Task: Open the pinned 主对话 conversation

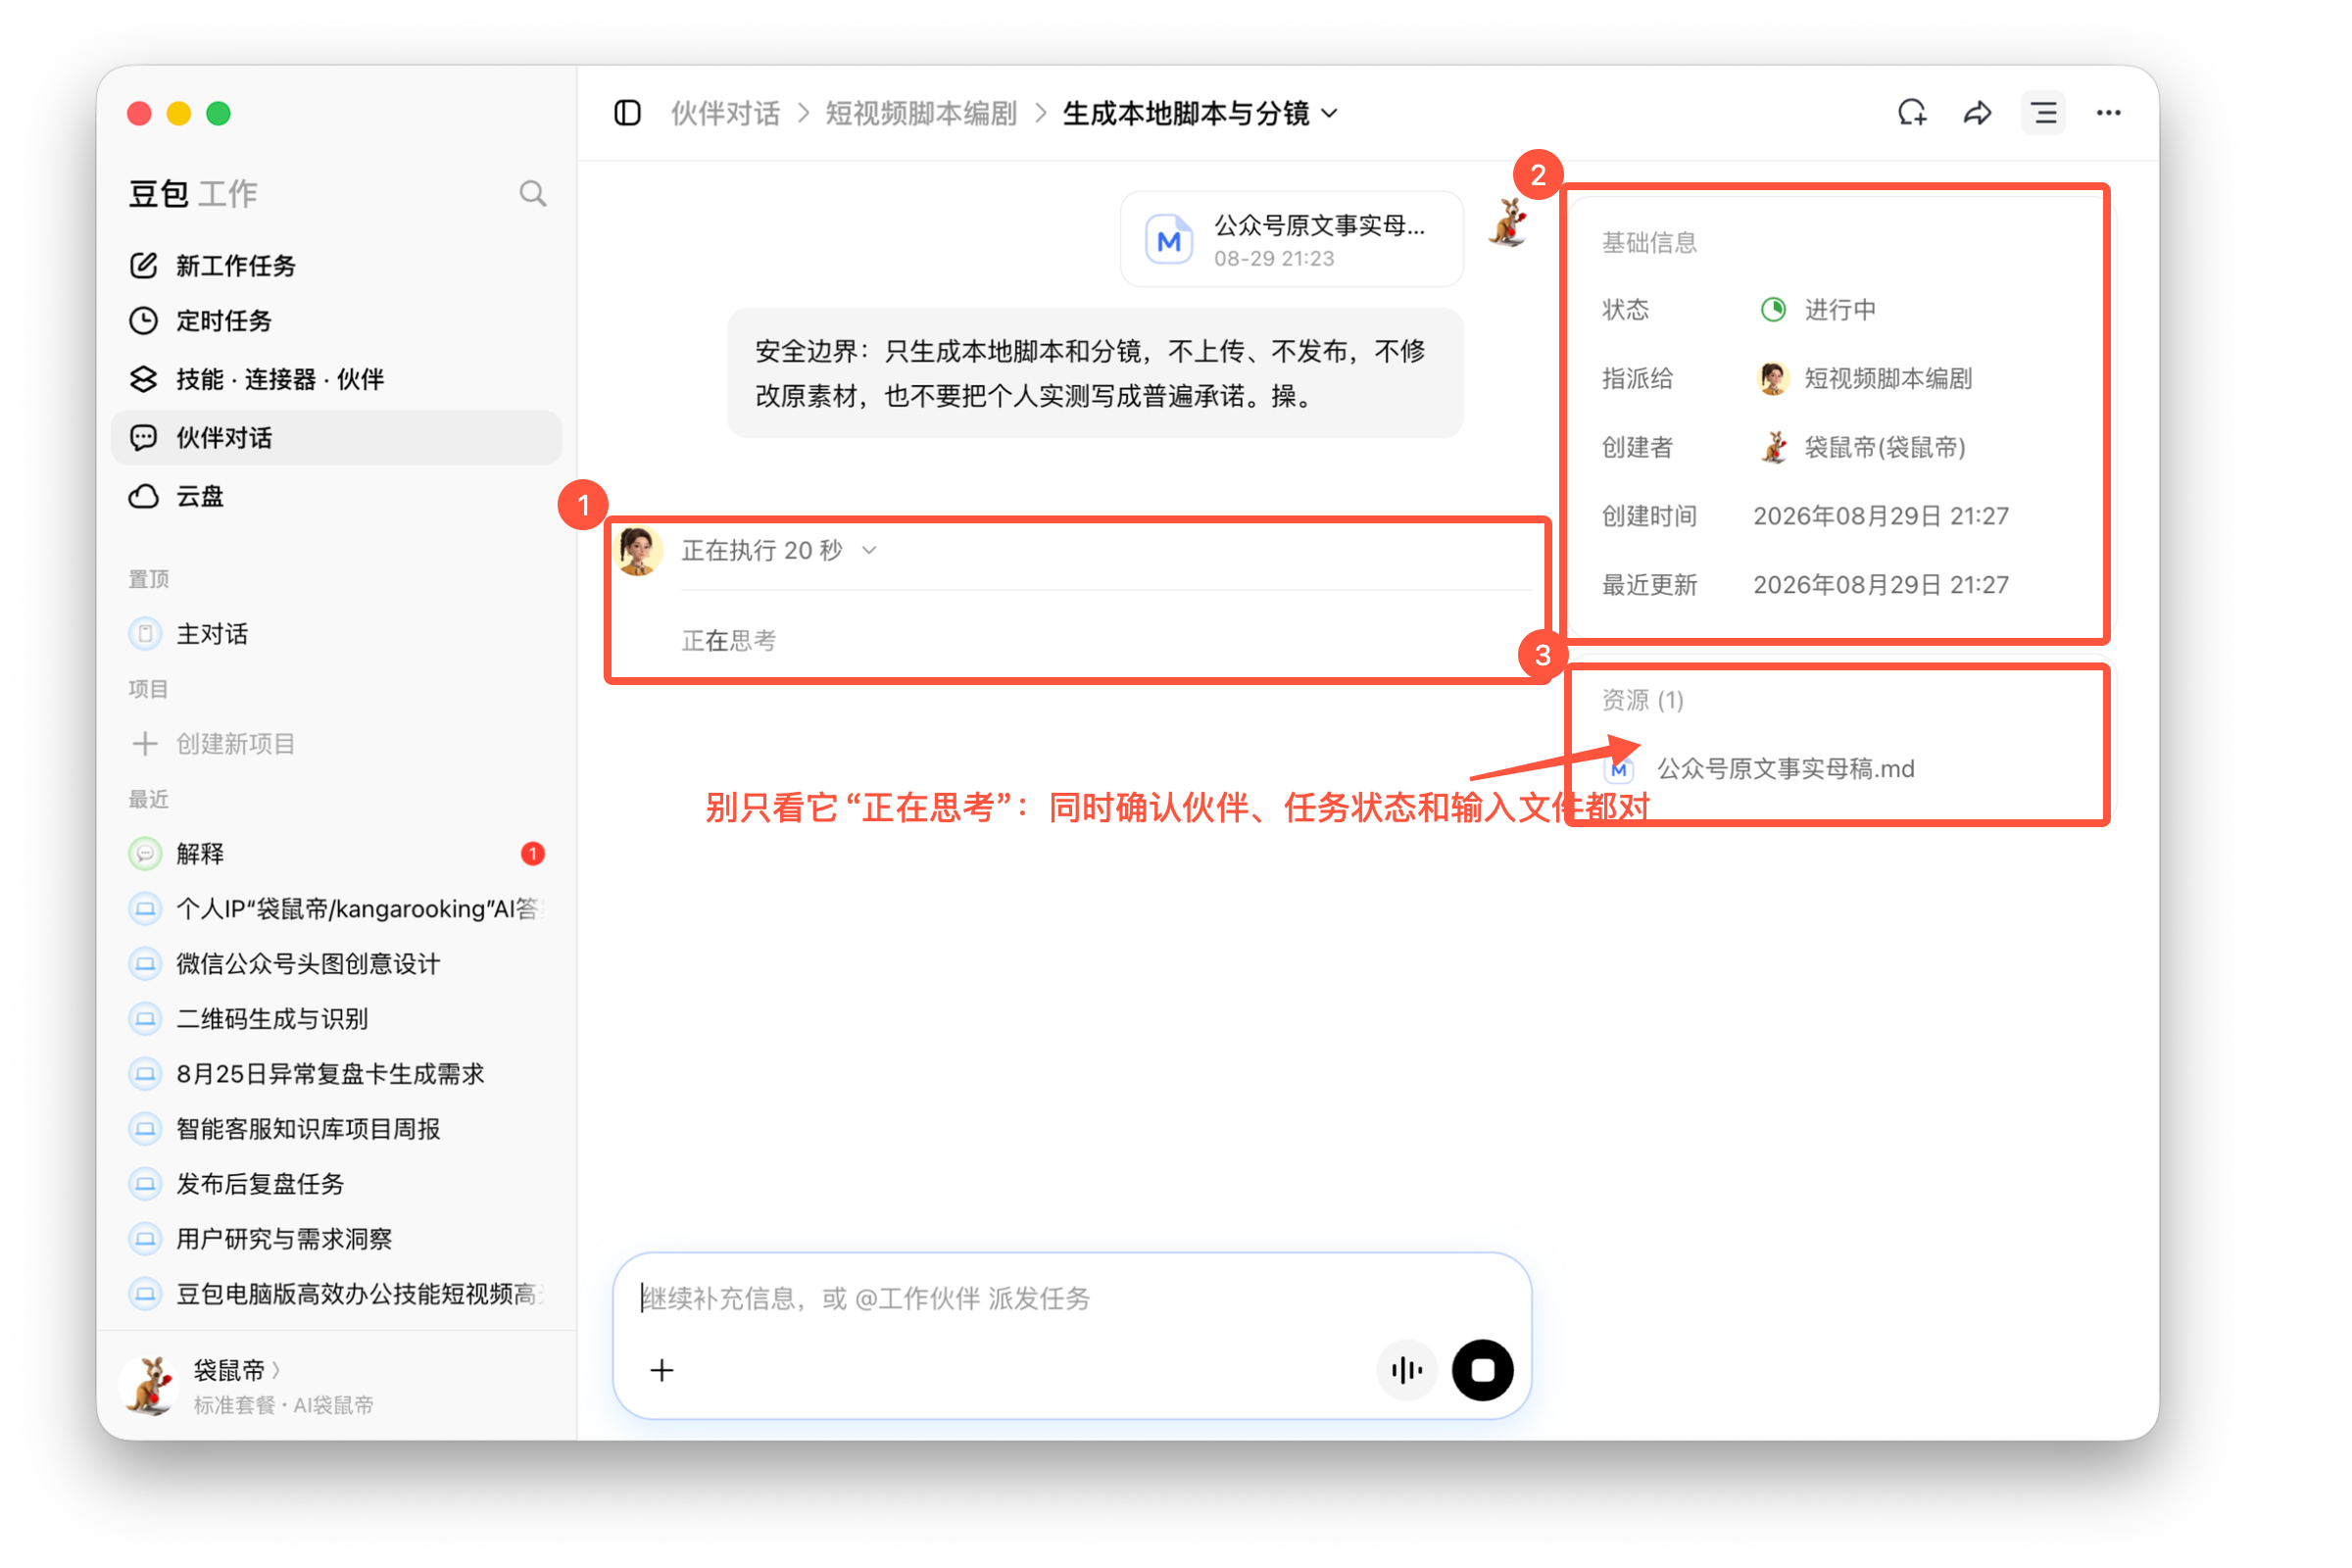Action: [x=336, y=634]
